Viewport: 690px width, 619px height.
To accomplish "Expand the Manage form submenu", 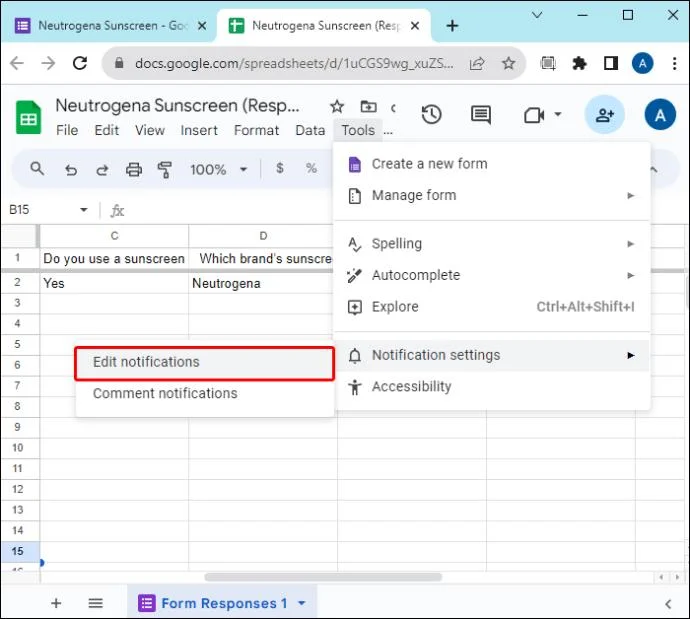I will point(491,195).
